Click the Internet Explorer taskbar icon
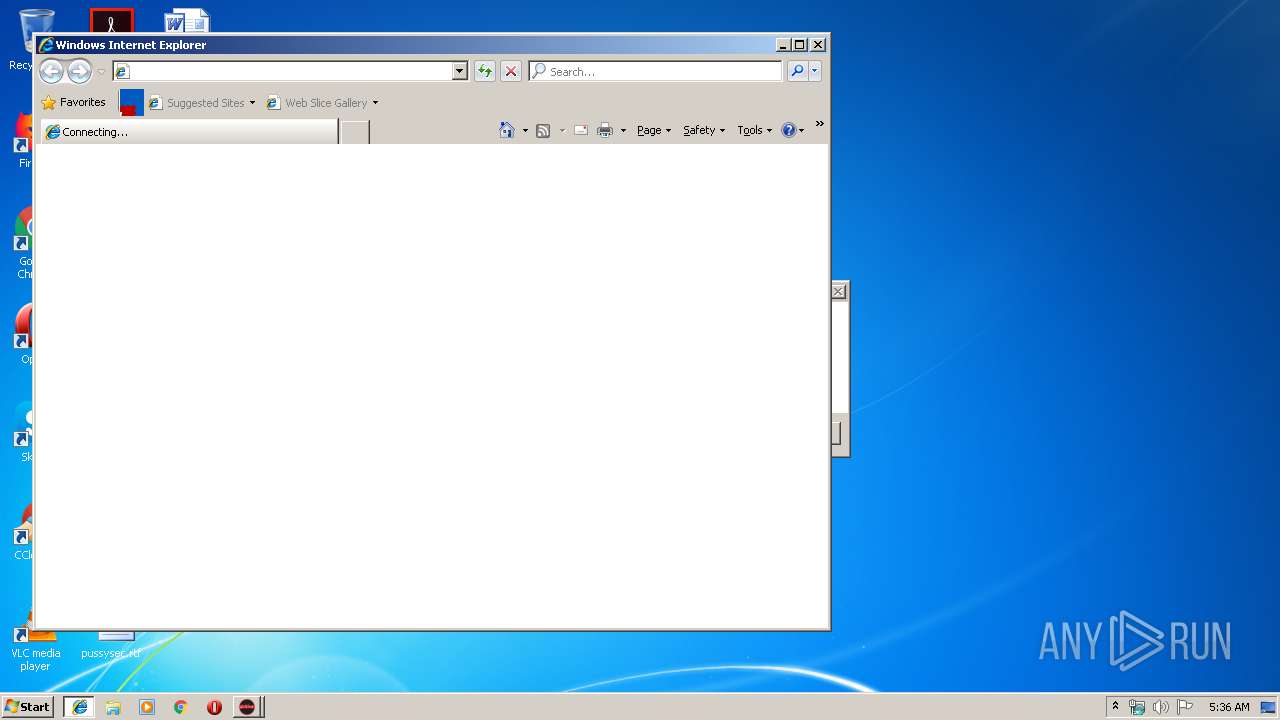The image size is (1280, 720). pos(79,707)
